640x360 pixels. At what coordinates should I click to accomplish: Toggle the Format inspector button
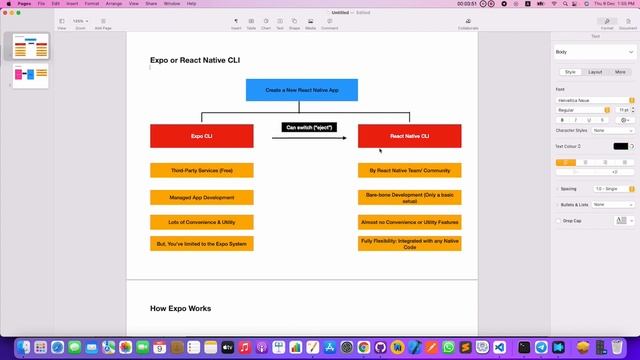click(607, 21)
